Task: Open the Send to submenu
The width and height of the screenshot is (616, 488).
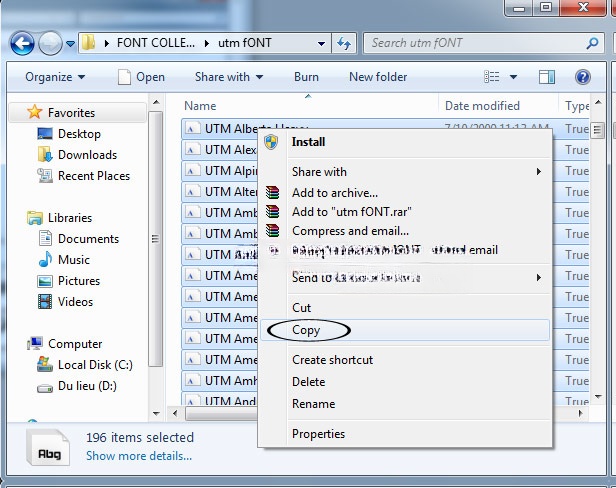Action: 405,278
